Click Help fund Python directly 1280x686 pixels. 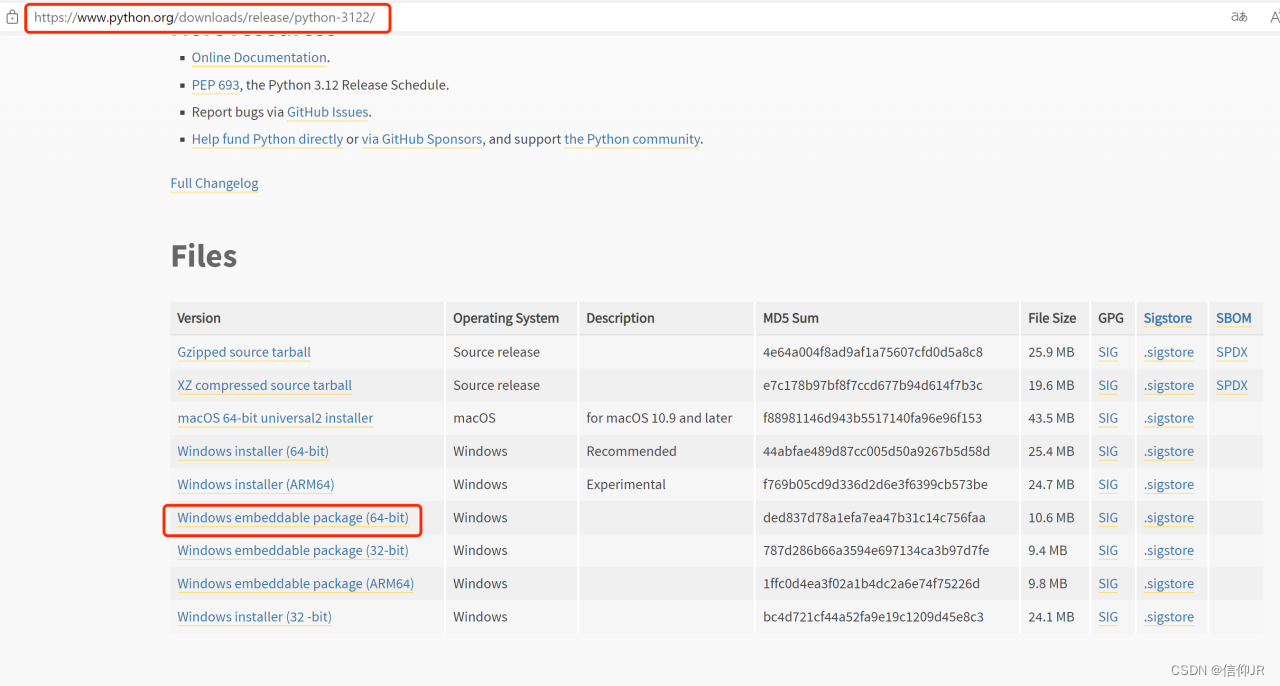click(267, 139)
